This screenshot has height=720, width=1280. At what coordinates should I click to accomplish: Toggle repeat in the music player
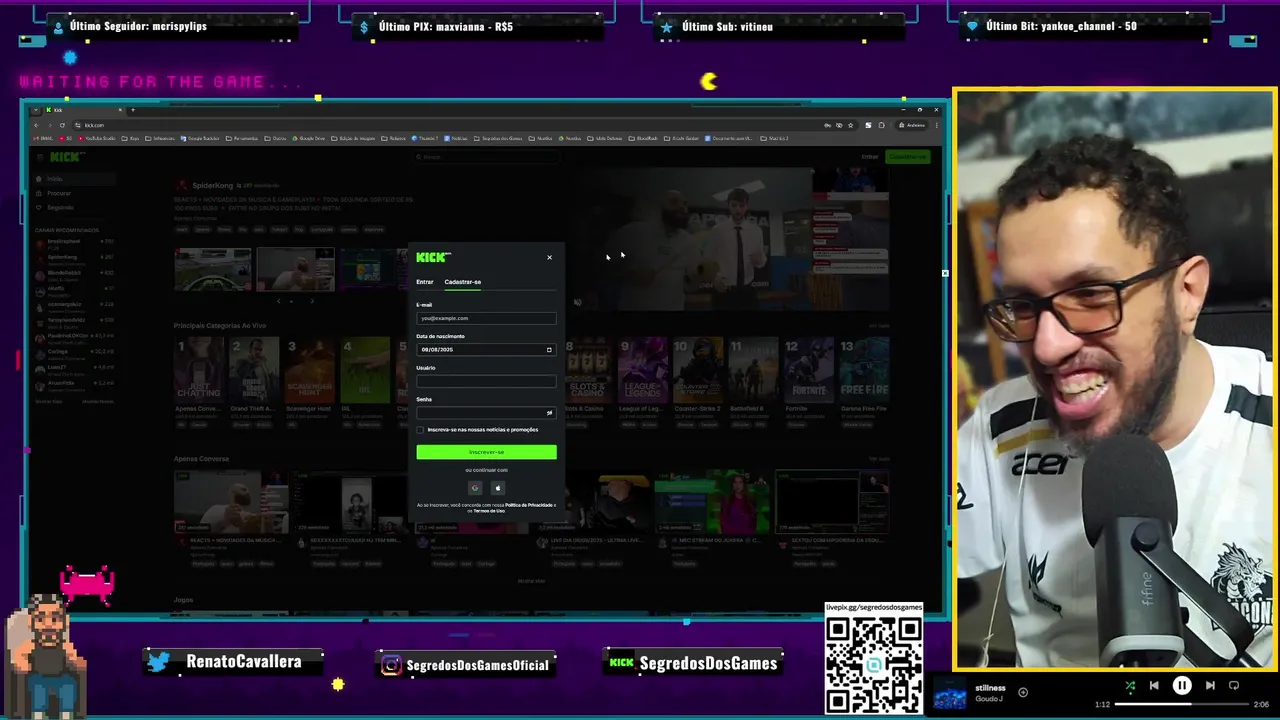1234,686
